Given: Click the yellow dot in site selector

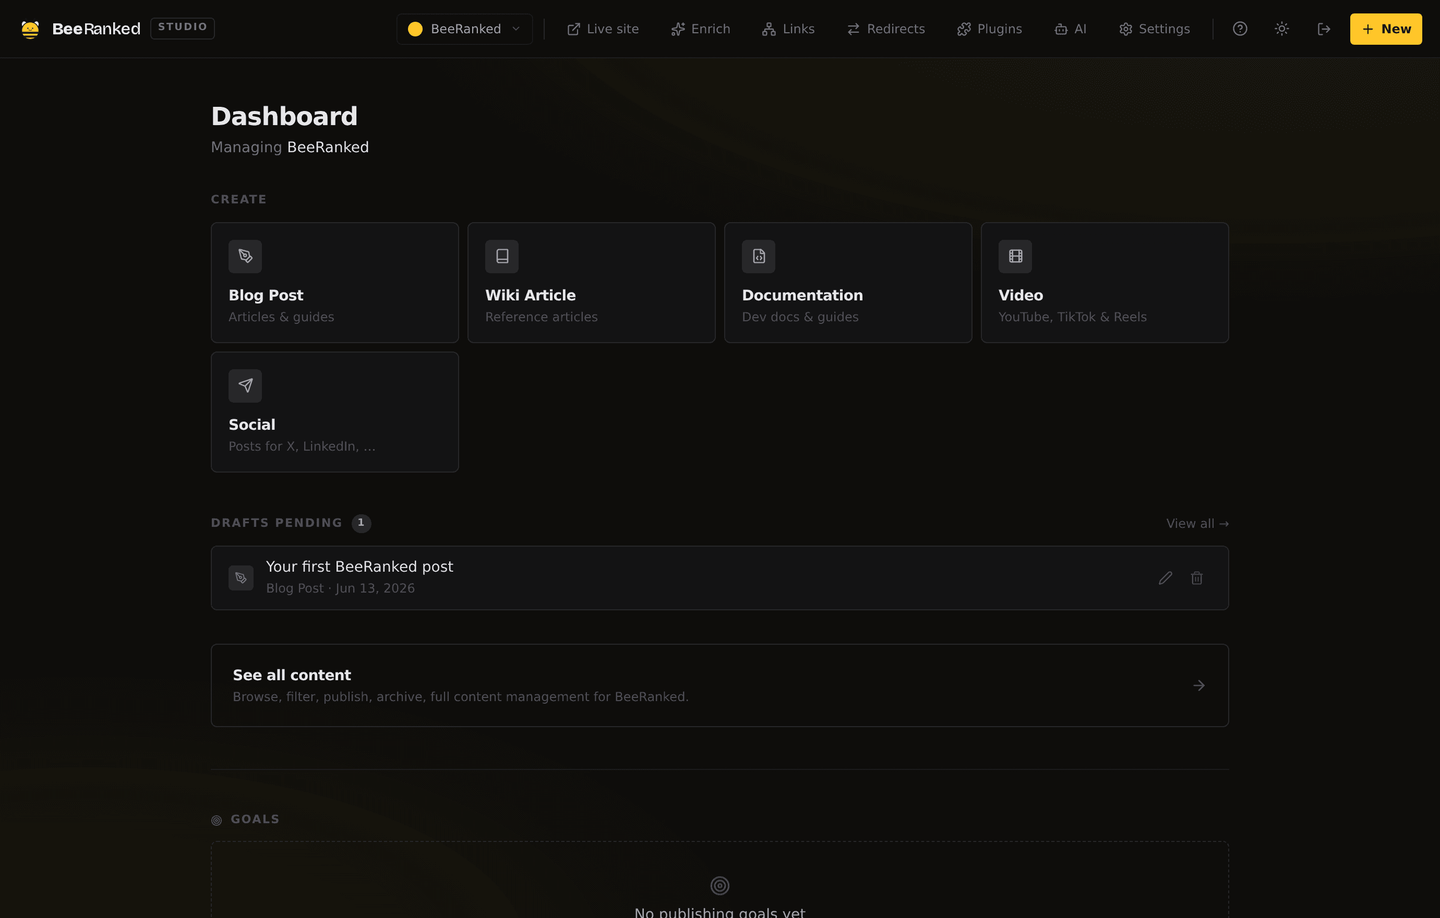Looking at the screenshot, I should [x=415, y=29].
